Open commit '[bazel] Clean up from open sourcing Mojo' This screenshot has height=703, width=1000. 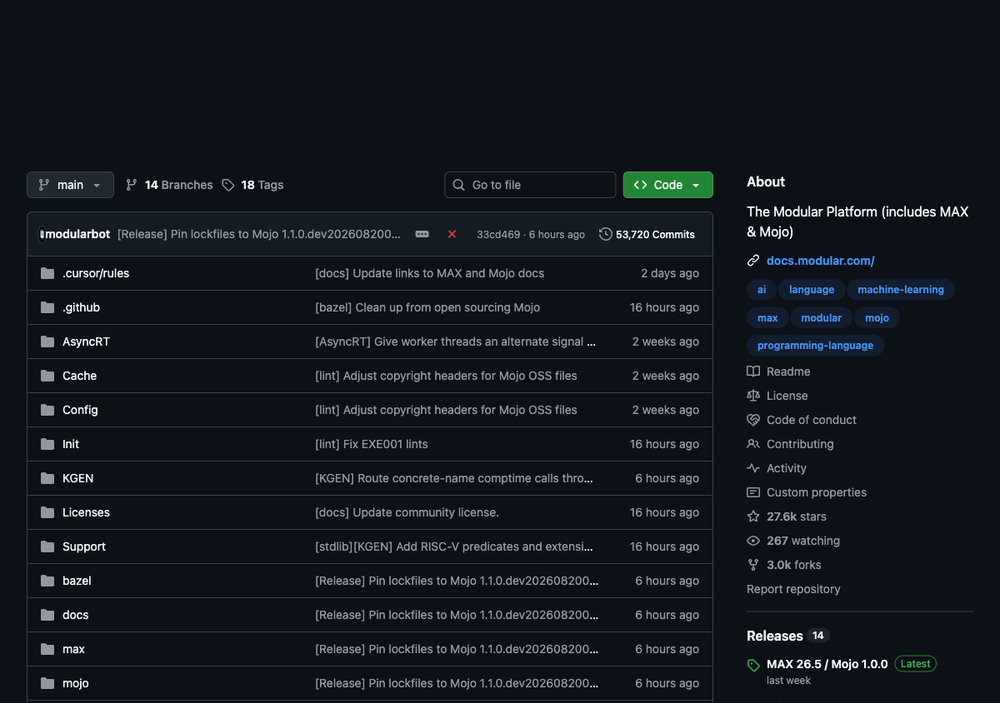427,307
